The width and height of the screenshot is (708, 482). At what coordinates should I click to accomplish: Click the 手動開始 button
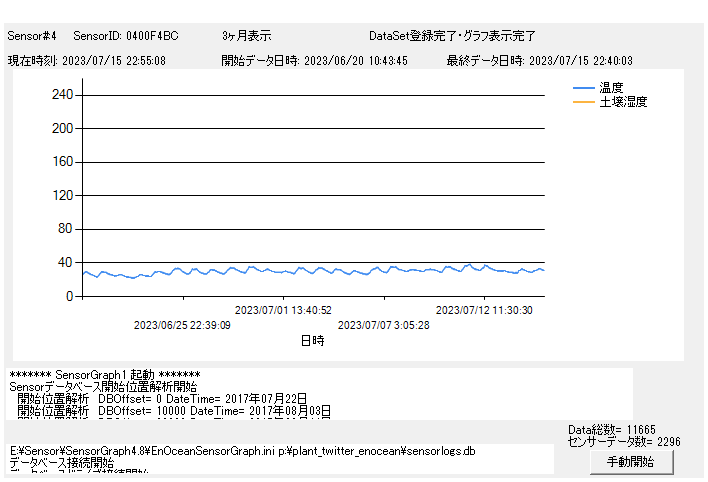coord(630,462)
